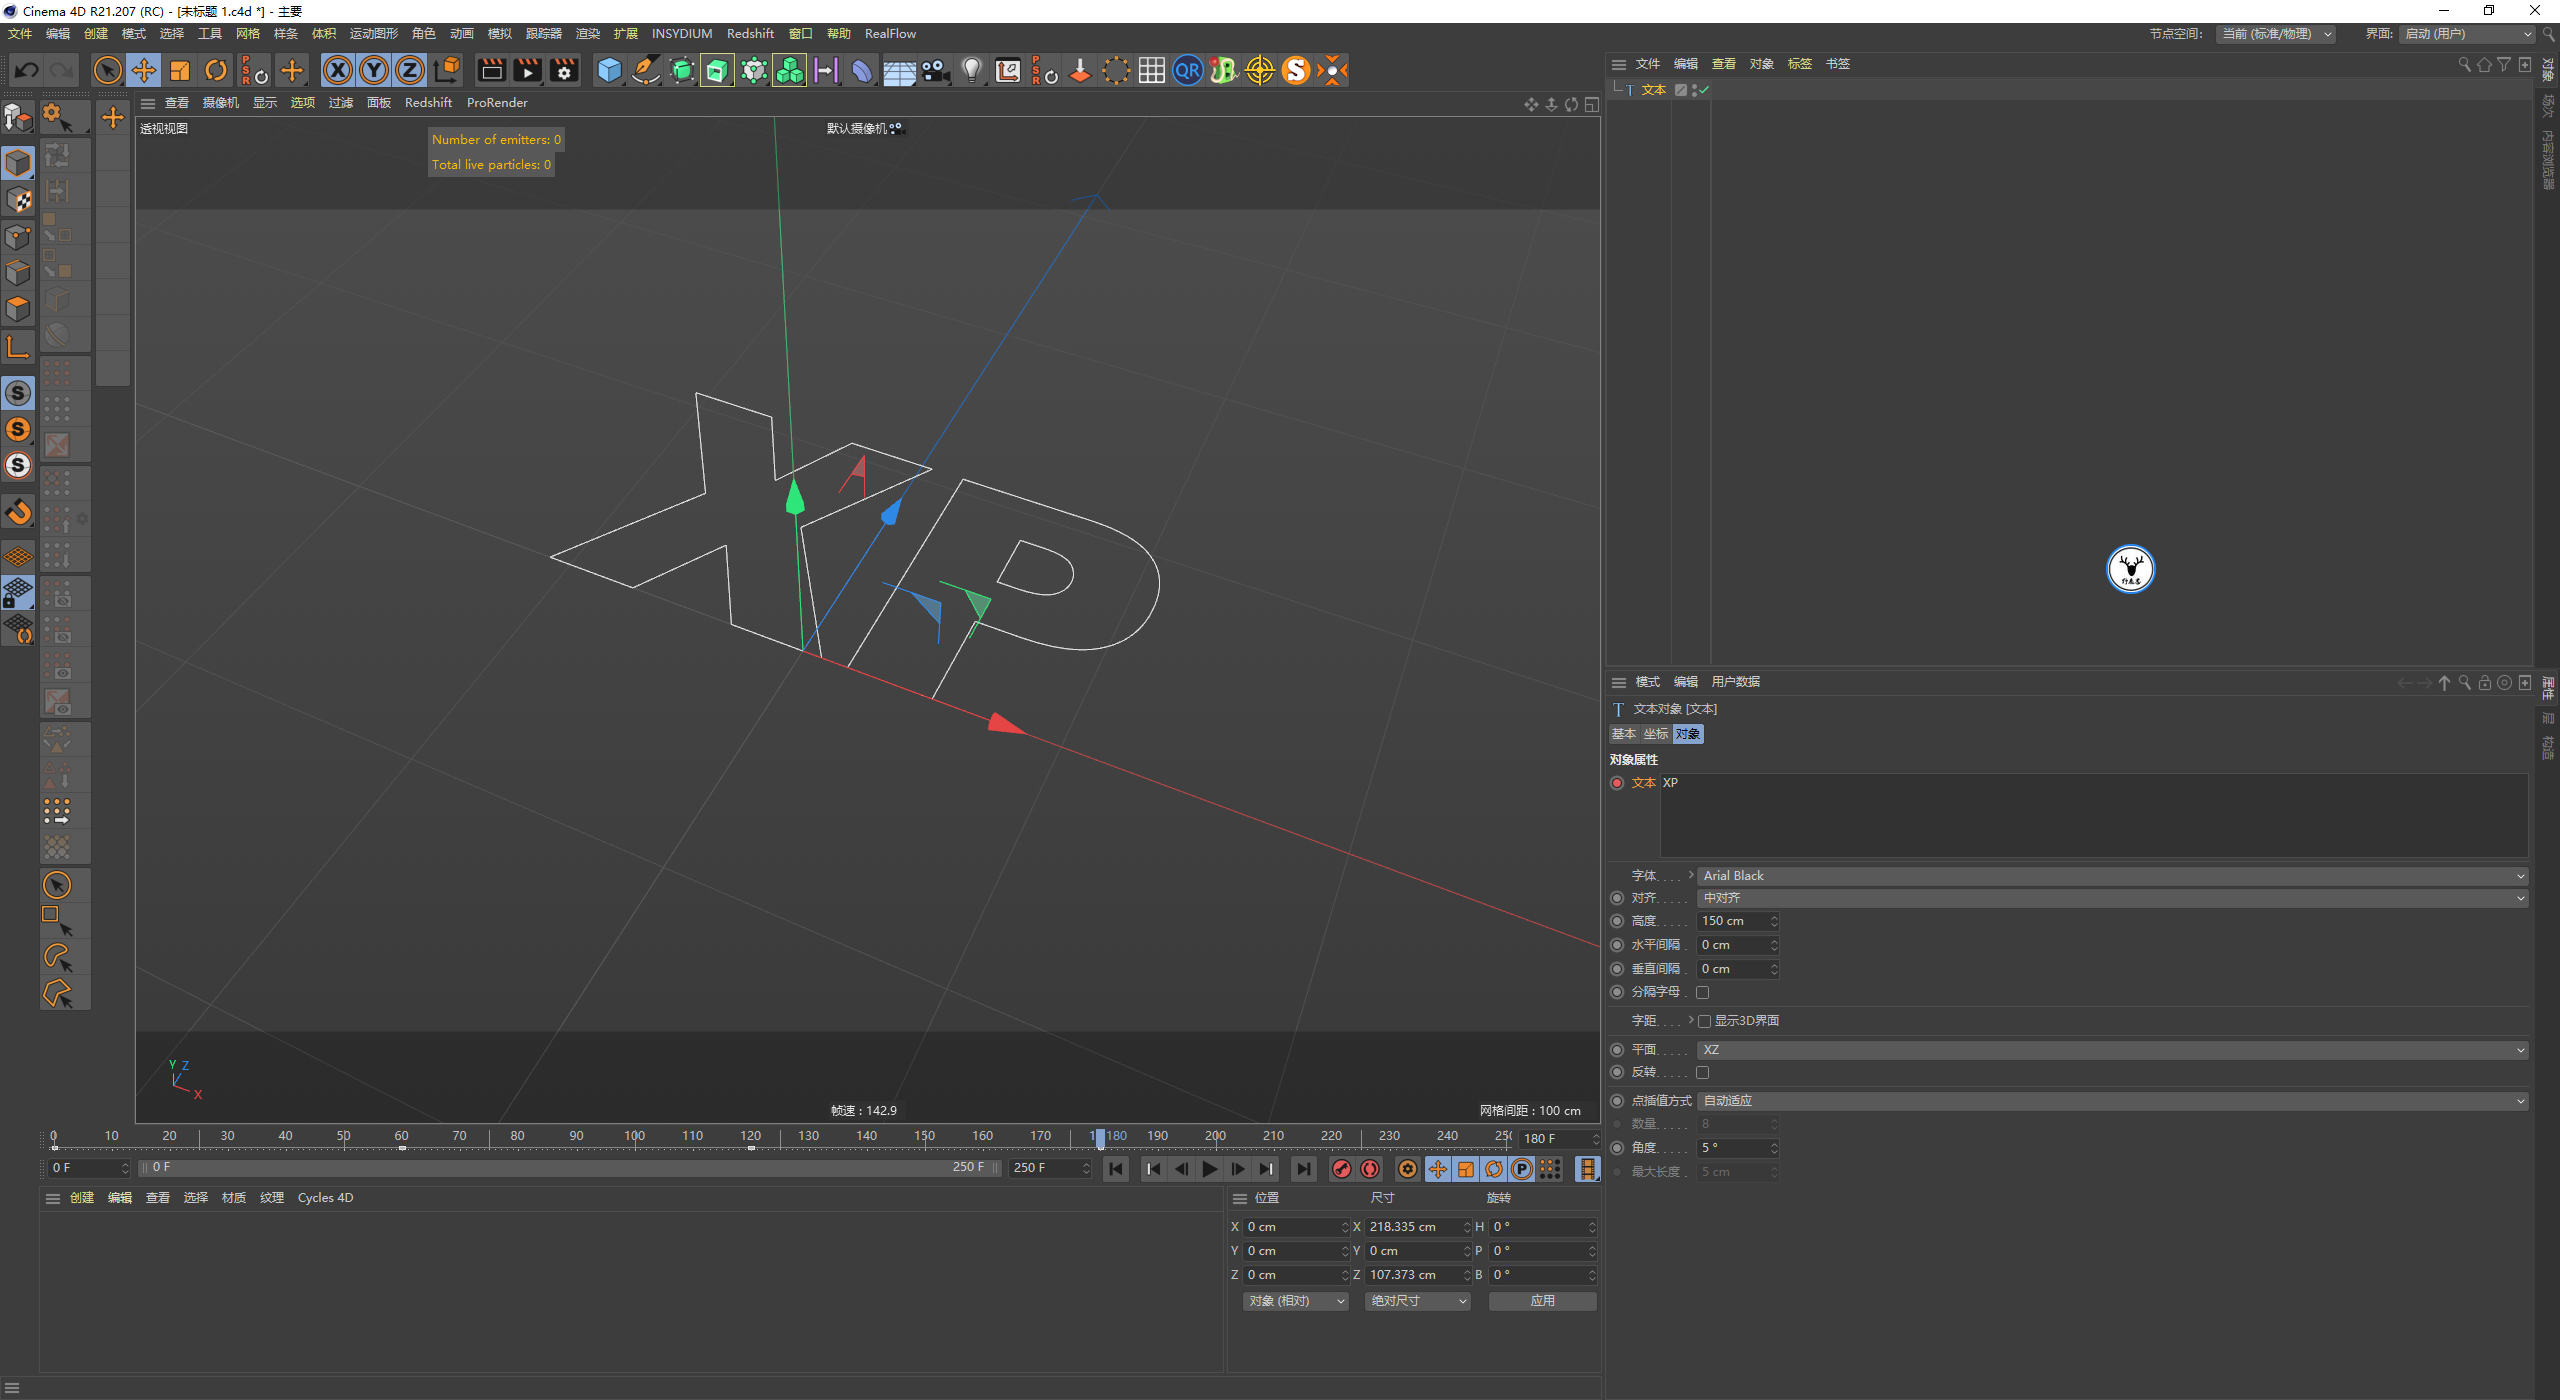Image resolution: width=2560 pixels, height=1400 pixels.
Task: Add a Cube primitive object
Action: coord(609,70)
